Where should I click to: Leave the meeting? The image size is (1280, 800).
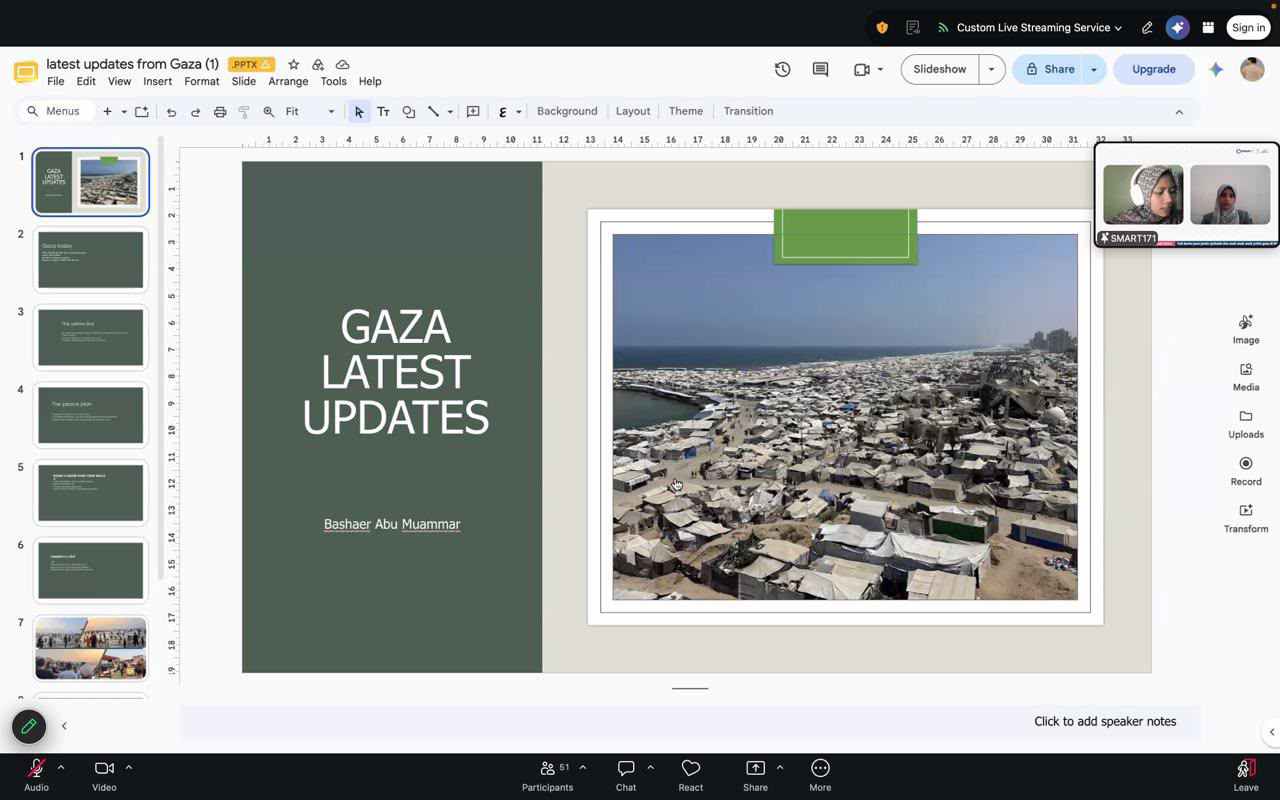1246,774
